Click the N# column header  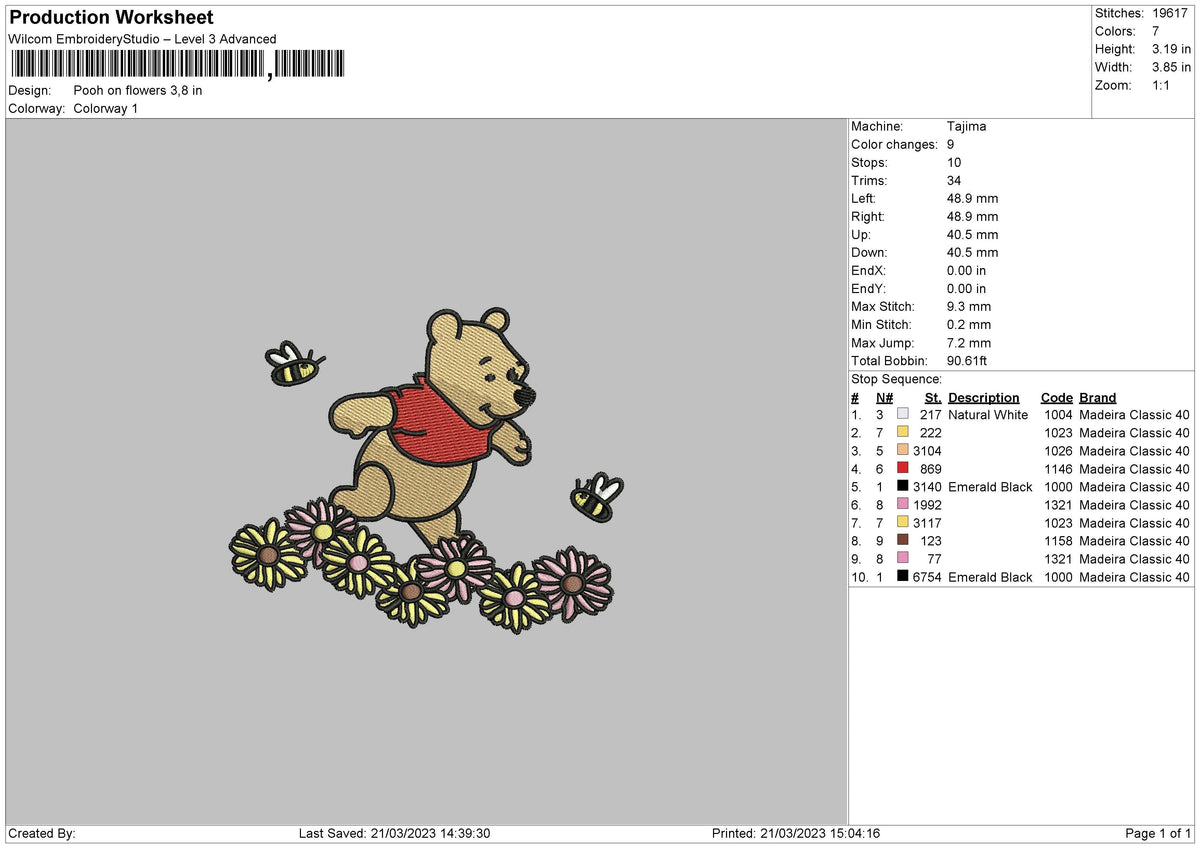(884, 397)
